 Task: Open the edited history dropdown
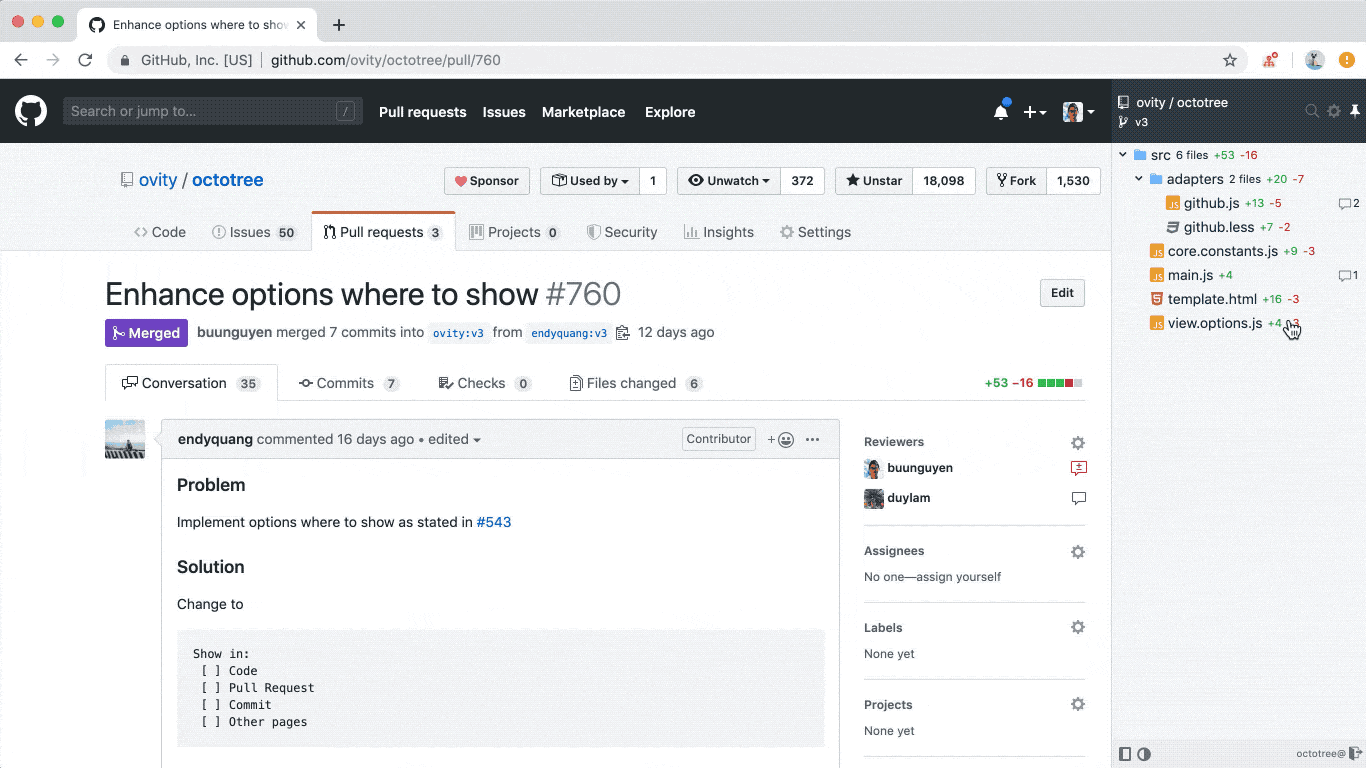click(x=455, y=440)
